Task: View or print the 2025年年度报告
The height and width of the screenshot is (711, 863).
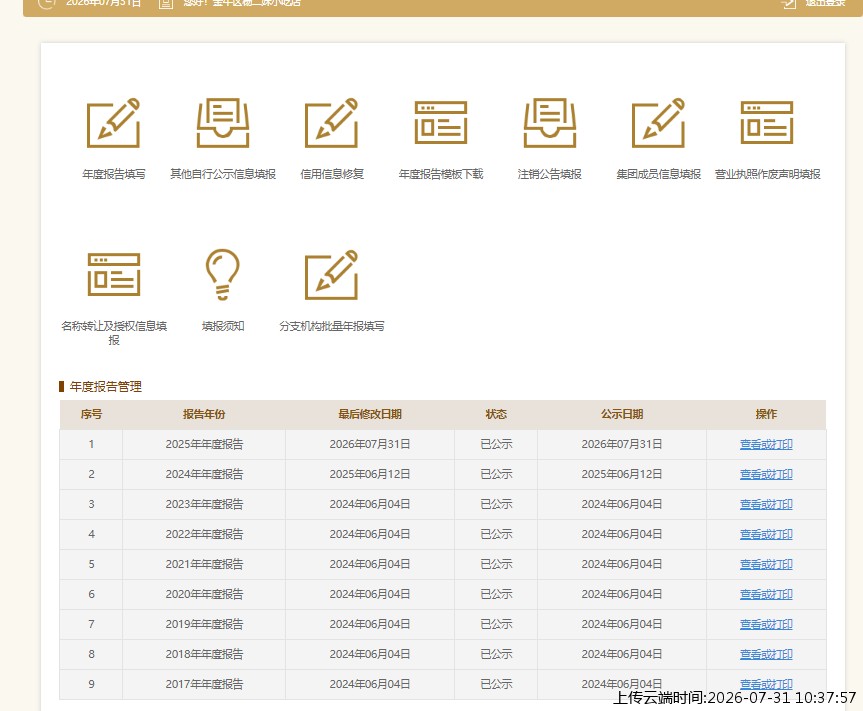Action: [766, 444]
